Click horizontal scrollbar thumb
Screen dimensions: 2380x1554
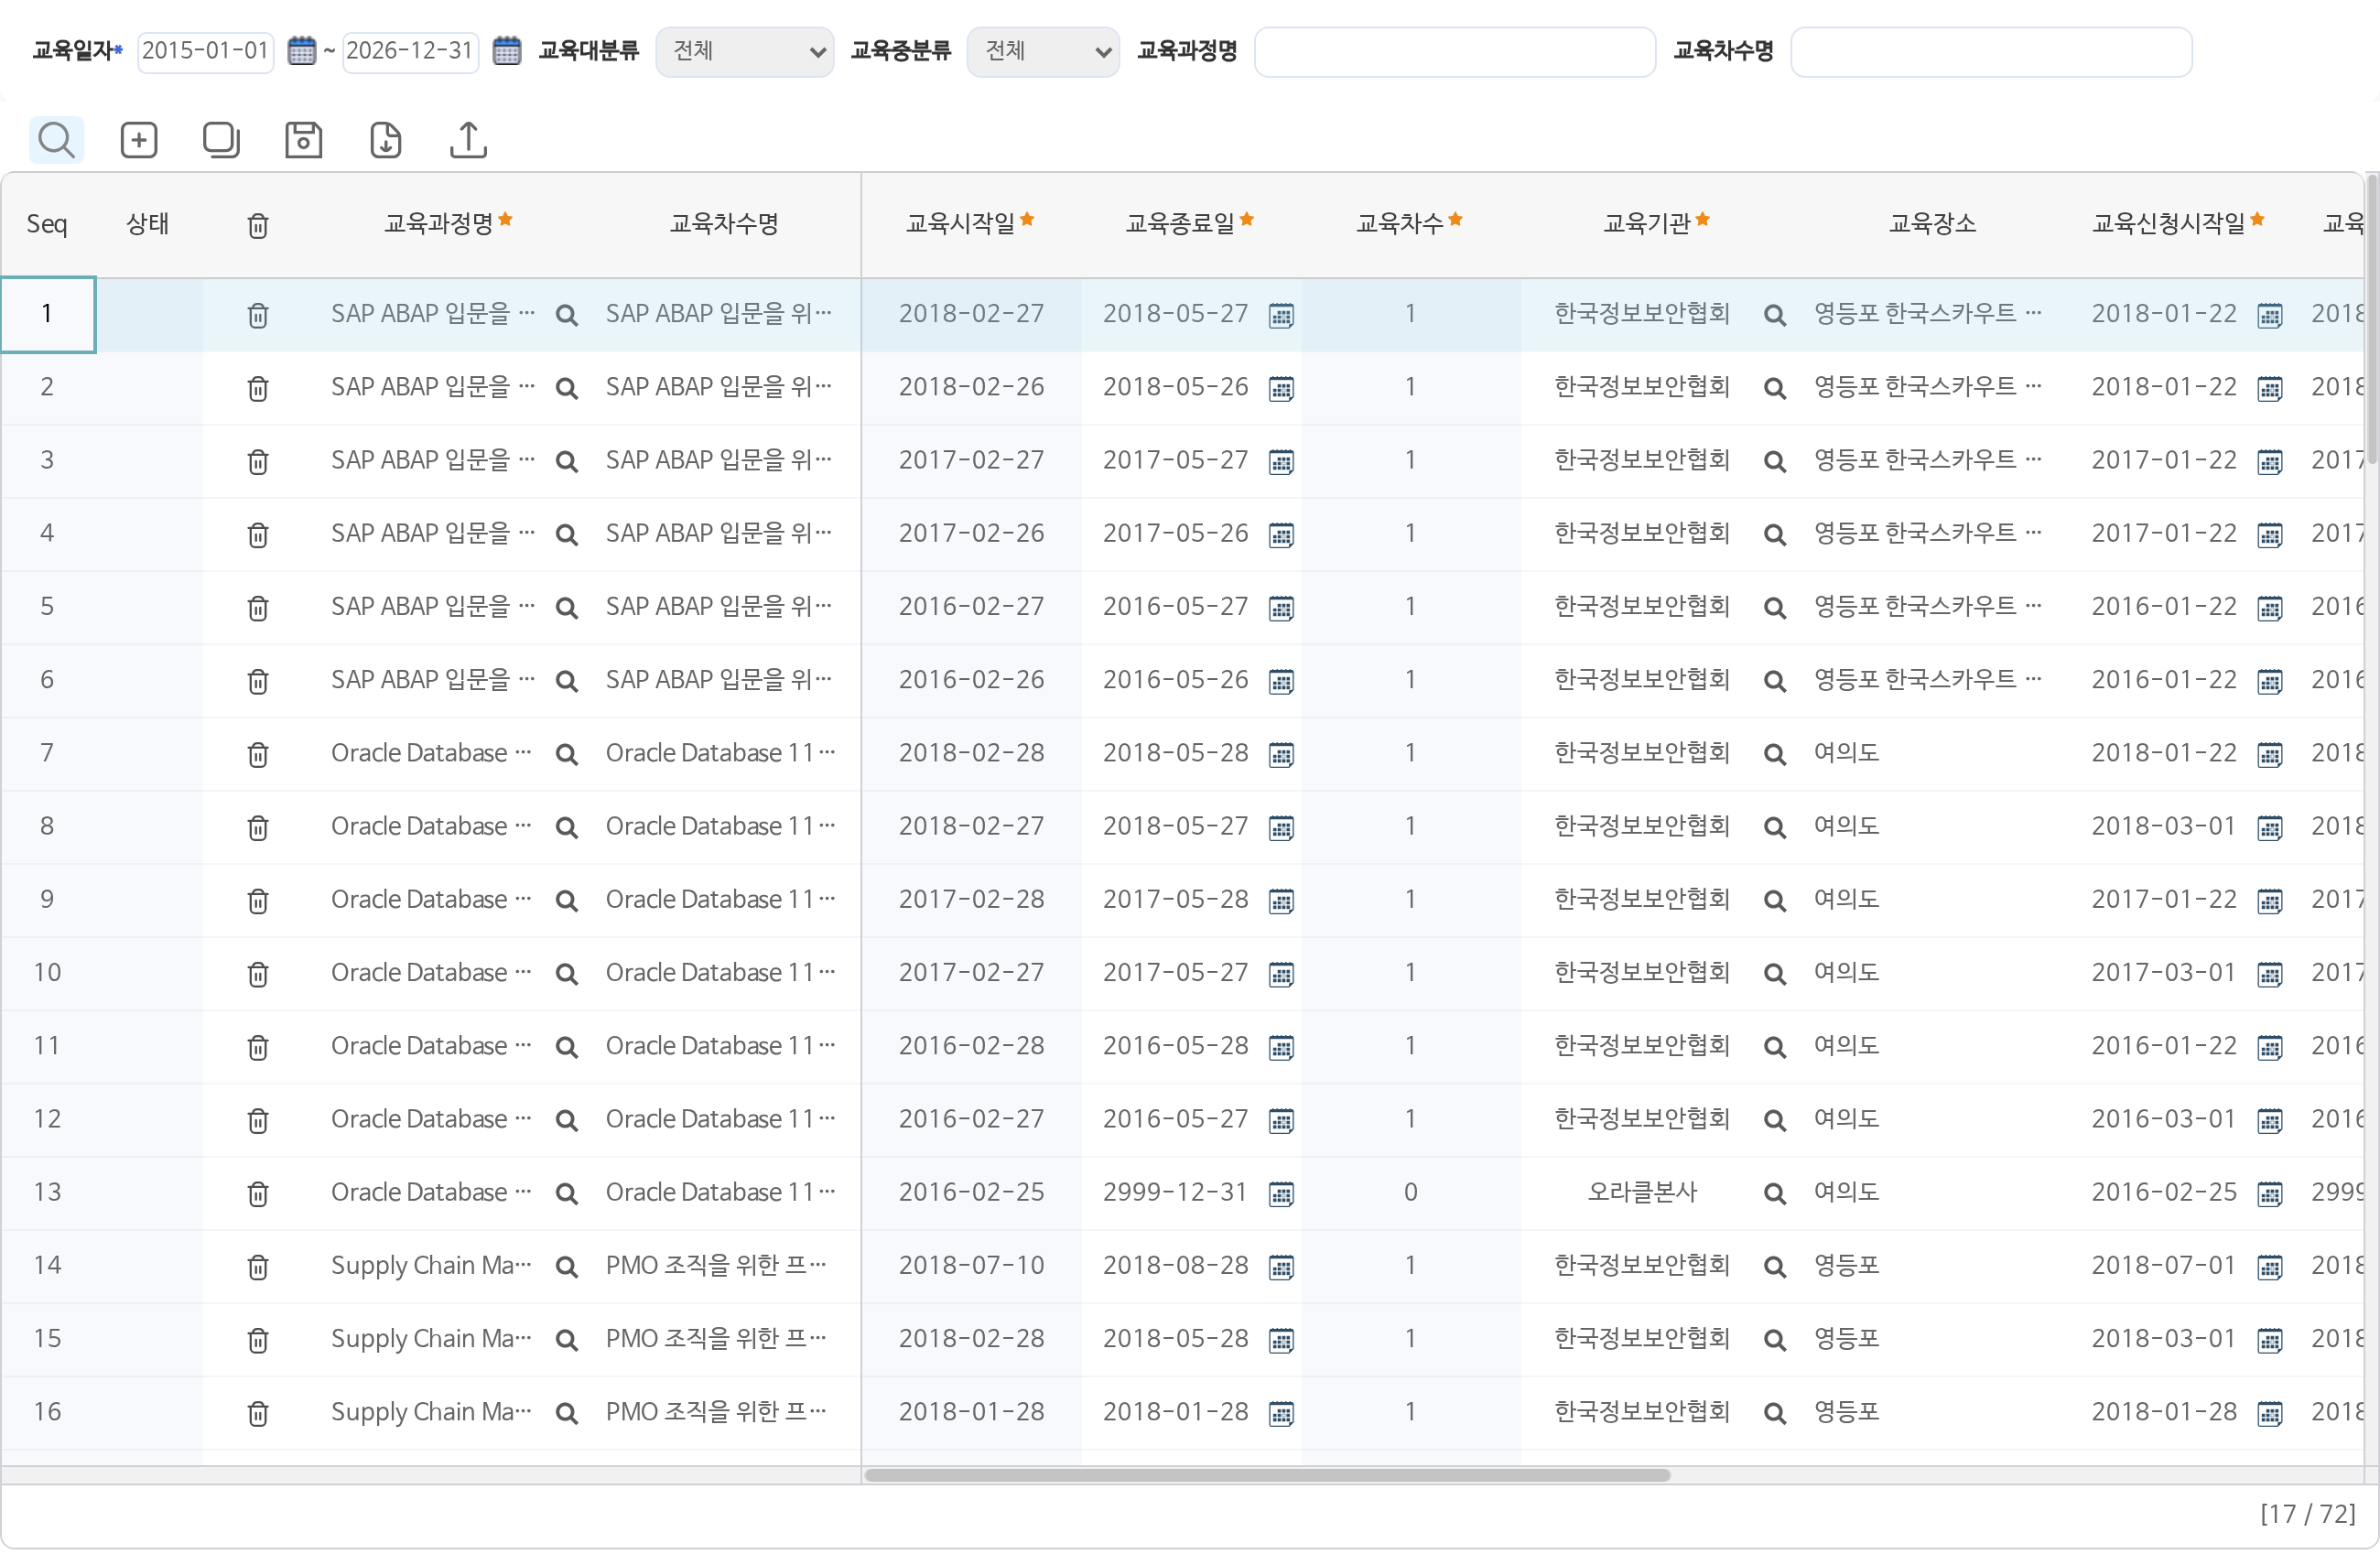(1267, 1476)
